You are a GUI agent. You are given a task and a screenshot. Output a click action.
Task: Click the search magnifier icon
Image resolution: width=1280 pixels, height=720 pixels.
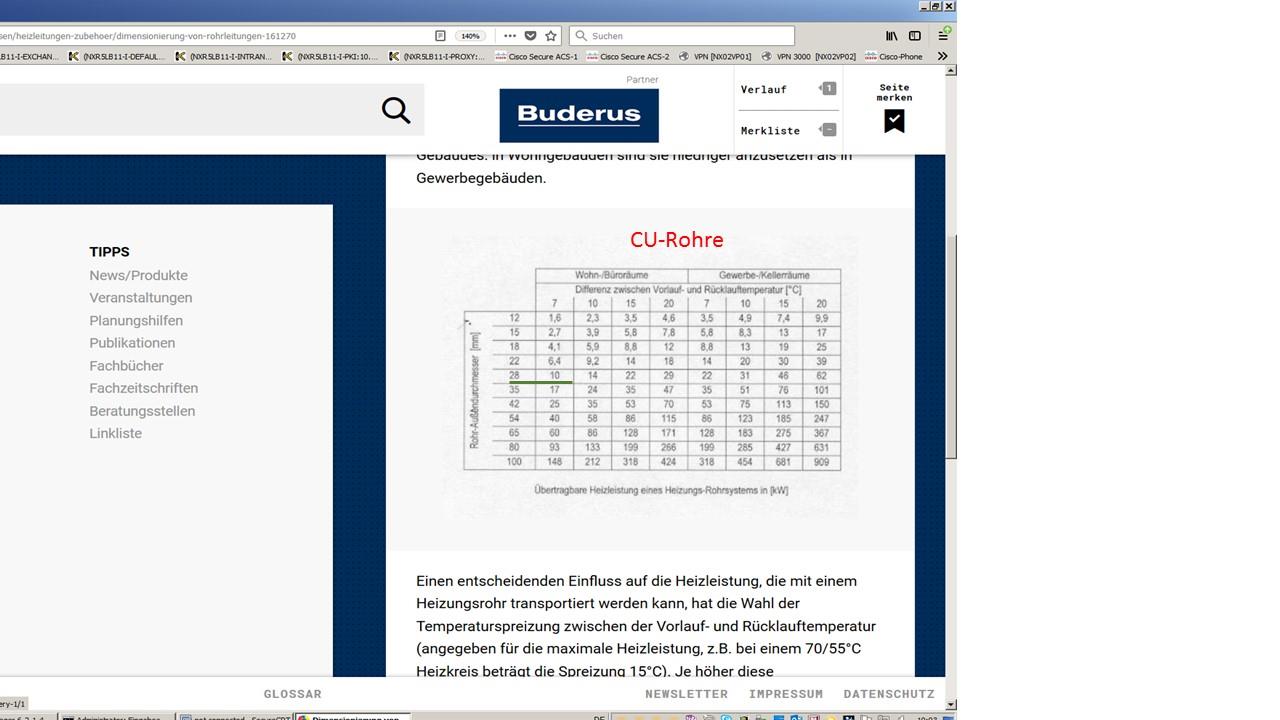396,110
